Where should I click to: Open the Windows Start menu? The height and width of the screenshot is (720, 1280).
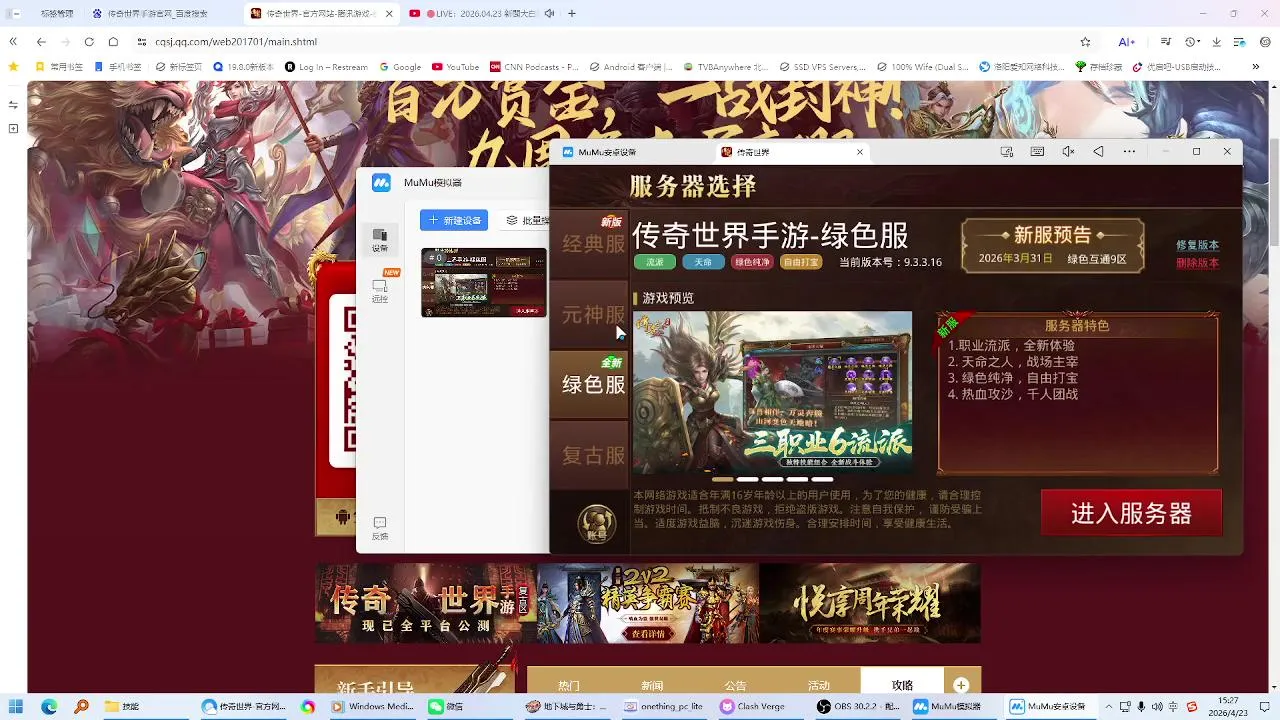coord(16,706)
